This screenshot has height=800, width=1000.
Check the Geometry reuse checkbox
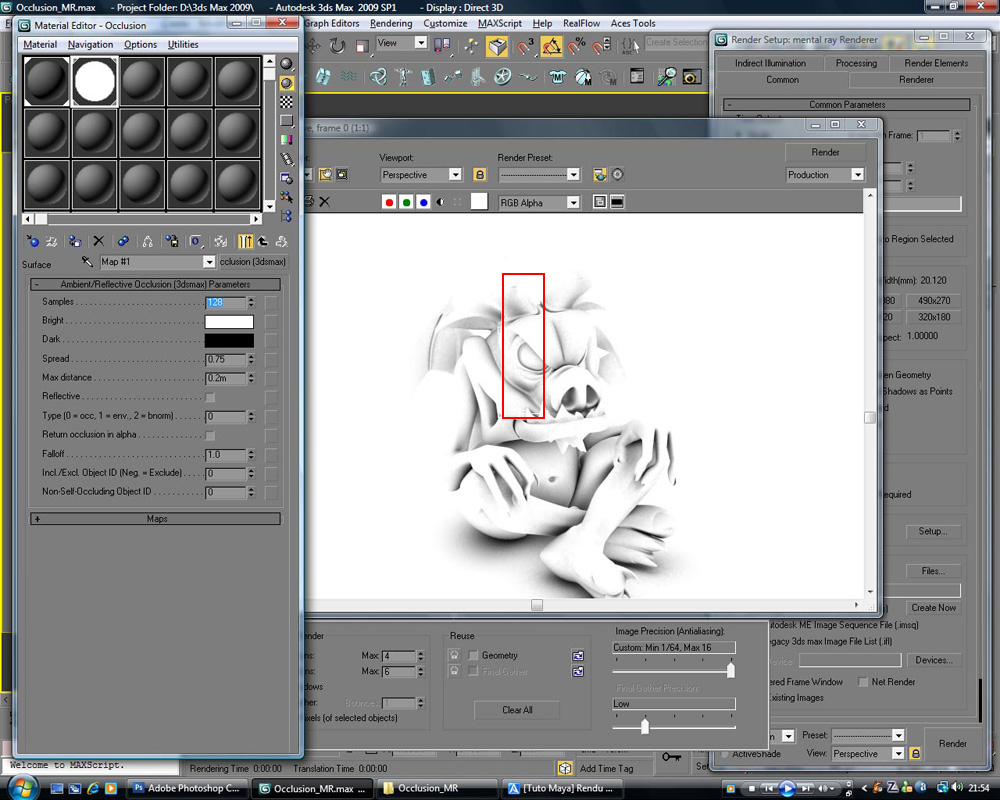[x=474, y=655]
